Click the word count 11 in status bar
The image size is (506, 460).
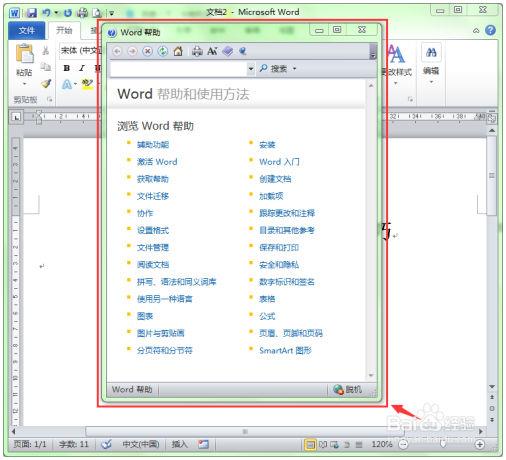pyautogui.click(x=73, y=444)
